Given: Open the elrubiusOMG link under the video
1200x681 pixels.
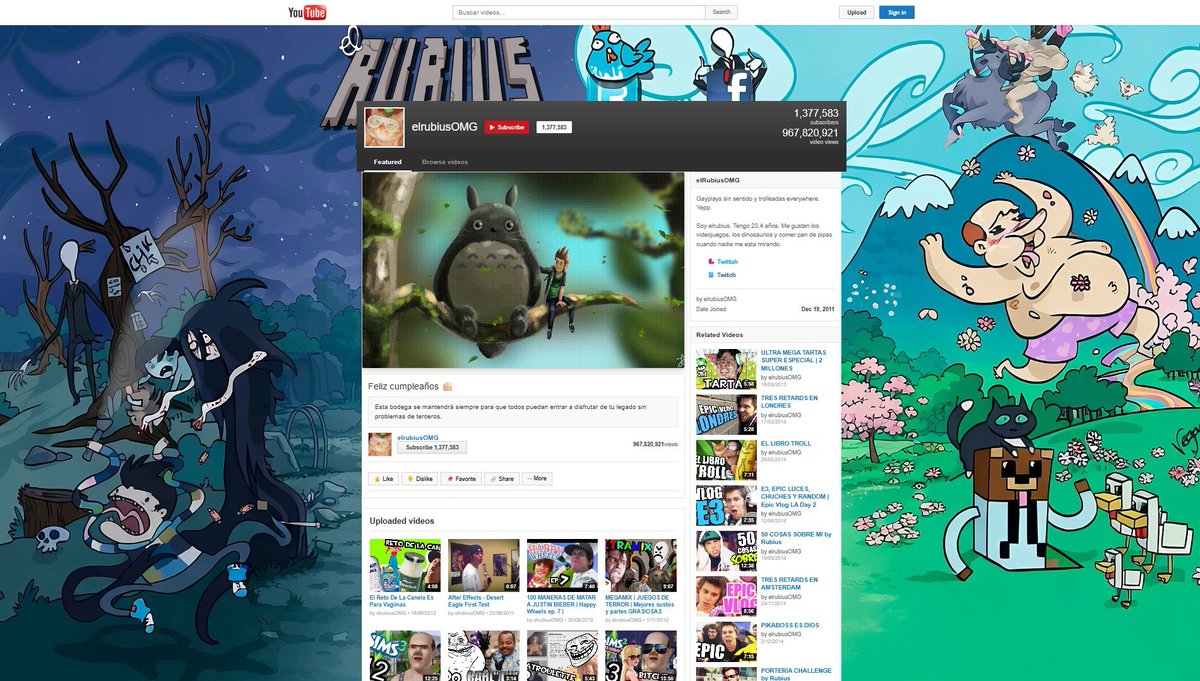Looking at the screenshot, I should [418, 437].
